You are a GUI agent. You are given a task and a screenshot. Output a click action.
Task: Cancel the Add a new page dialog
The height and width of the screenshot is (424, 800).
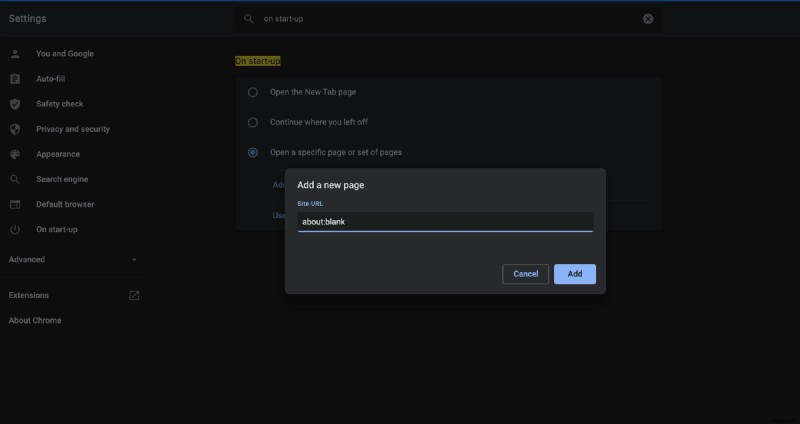[526, 274]
